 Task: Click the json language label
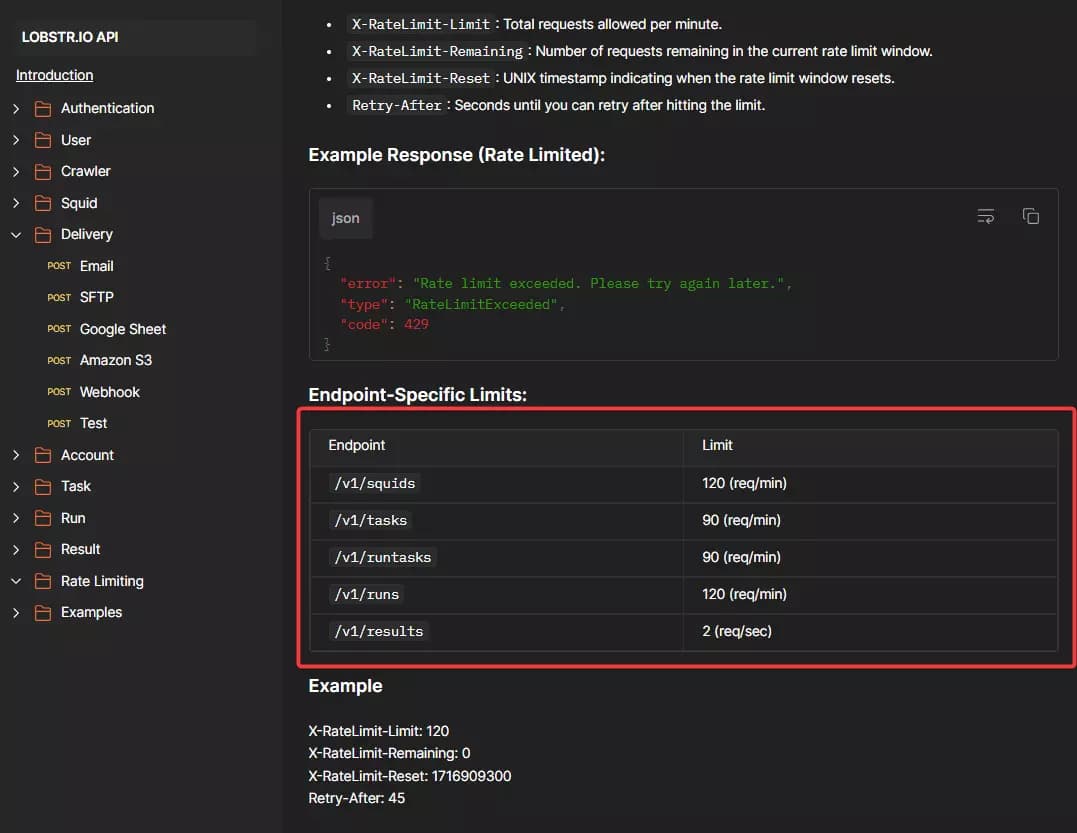[345, 218]
